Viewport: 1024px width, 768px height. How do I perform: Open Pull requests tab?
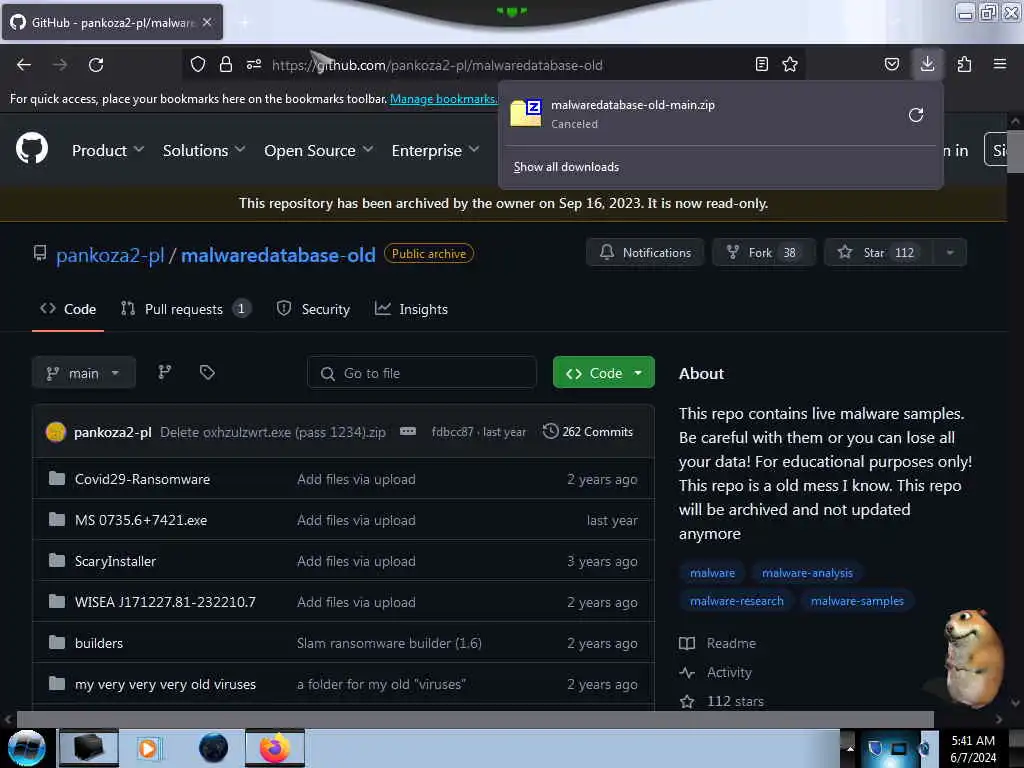click(x=185, y=309)
